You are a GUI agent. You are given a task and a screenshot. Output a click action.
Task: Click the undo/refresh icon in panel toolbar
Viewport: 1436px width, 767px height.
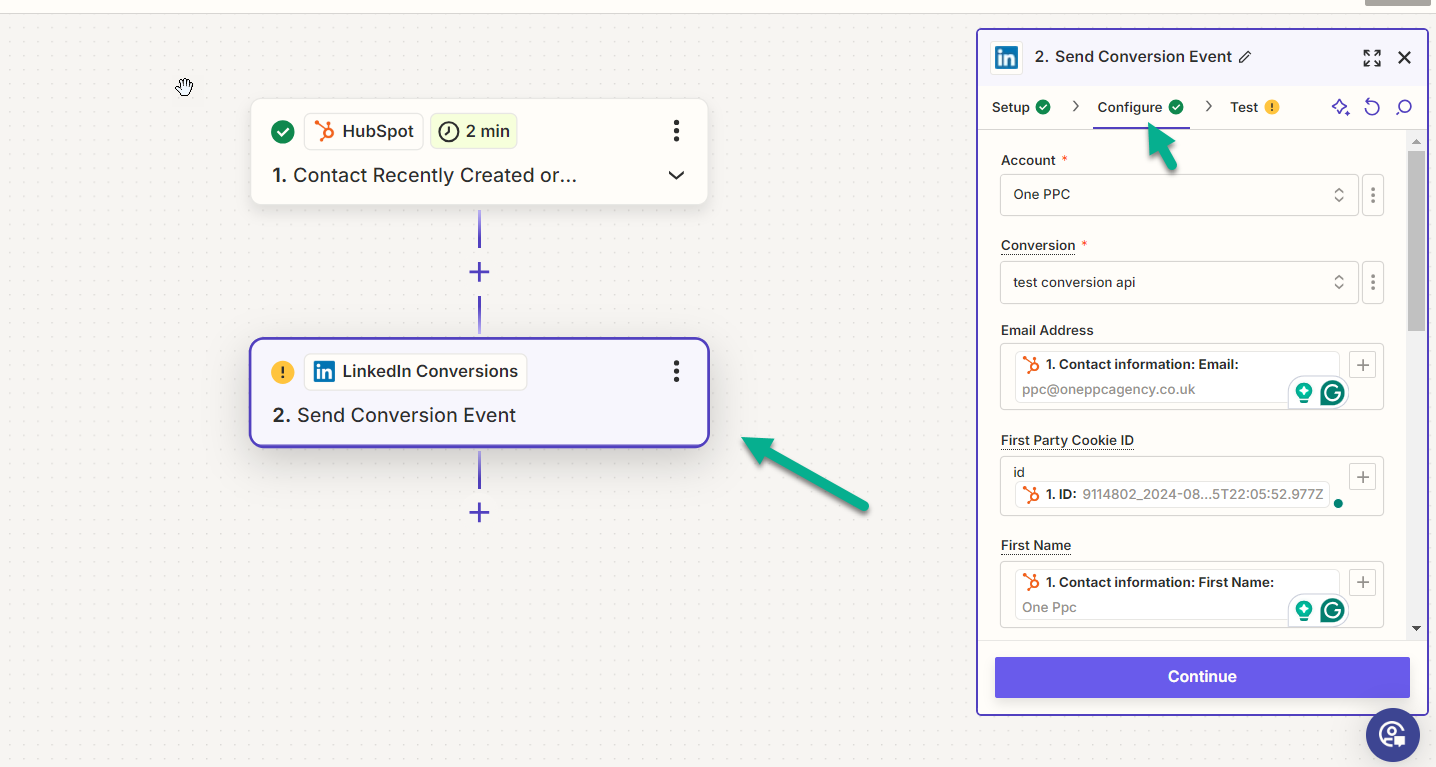pyautogui.click(x=1372, y=107)
